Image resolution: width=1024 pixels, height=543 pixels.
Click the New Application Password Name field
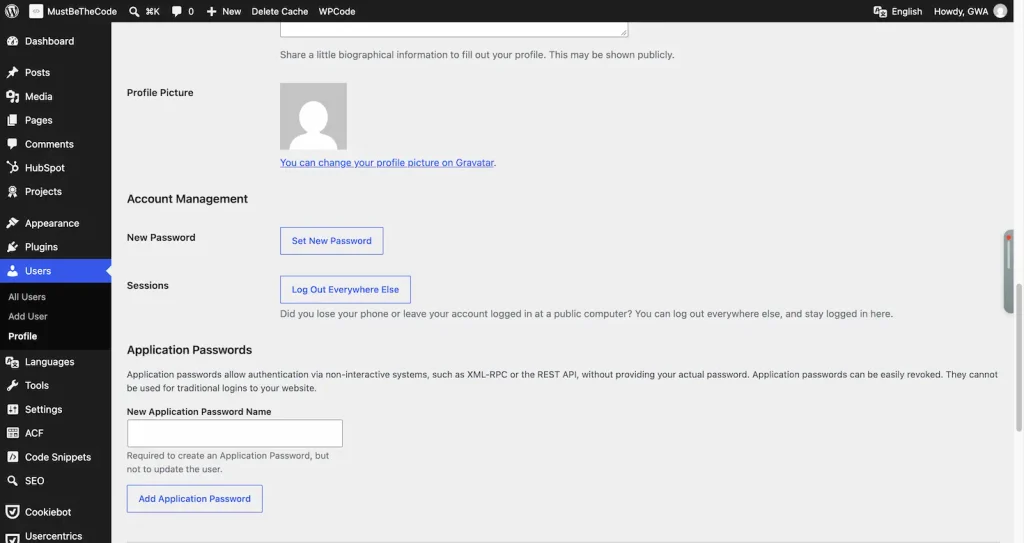pyautogui.click(x=234, y=433)
